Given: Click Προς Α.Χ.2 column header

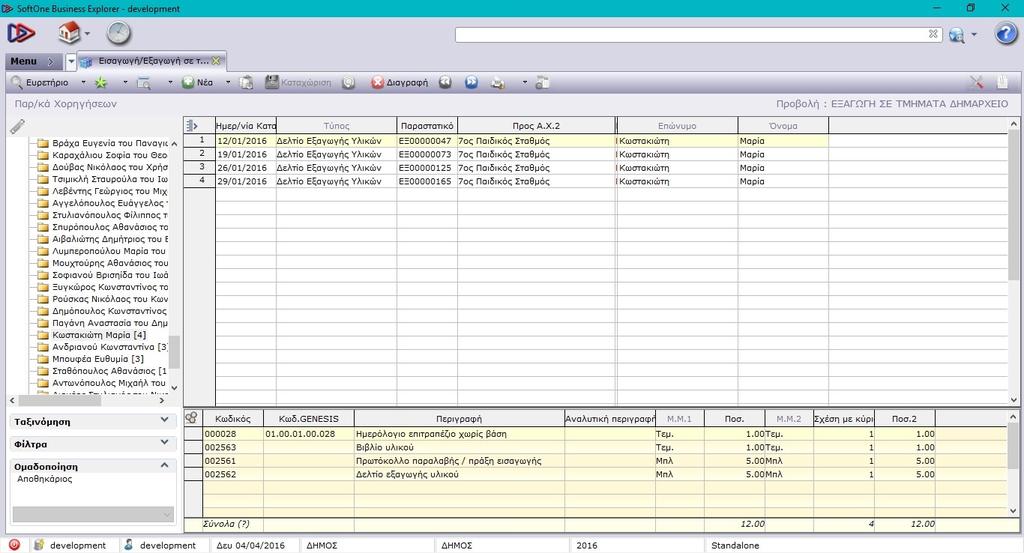Looking at the screenshot, I should point(536,125).
